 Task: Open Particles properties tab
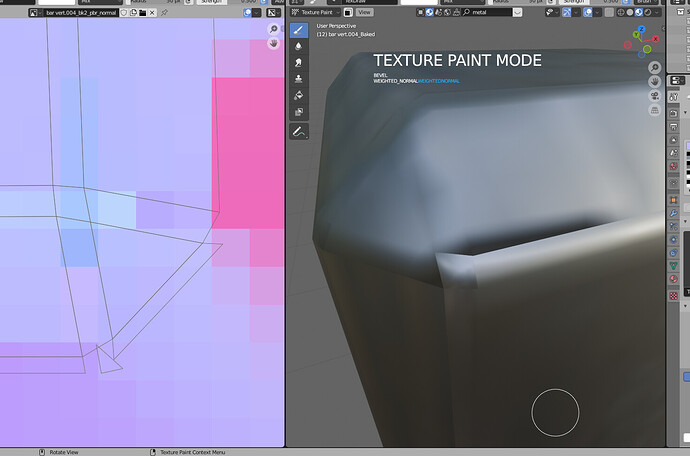click(674, 227)
